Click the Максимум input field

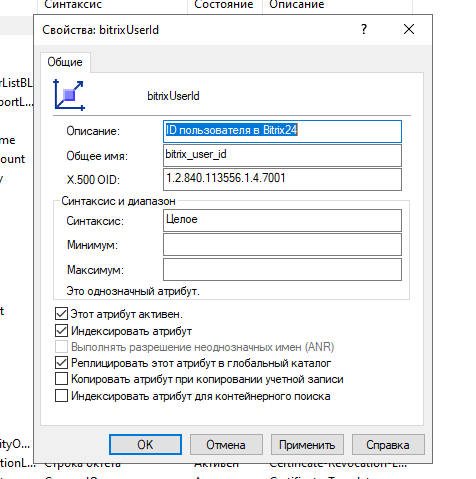(282, 269)
